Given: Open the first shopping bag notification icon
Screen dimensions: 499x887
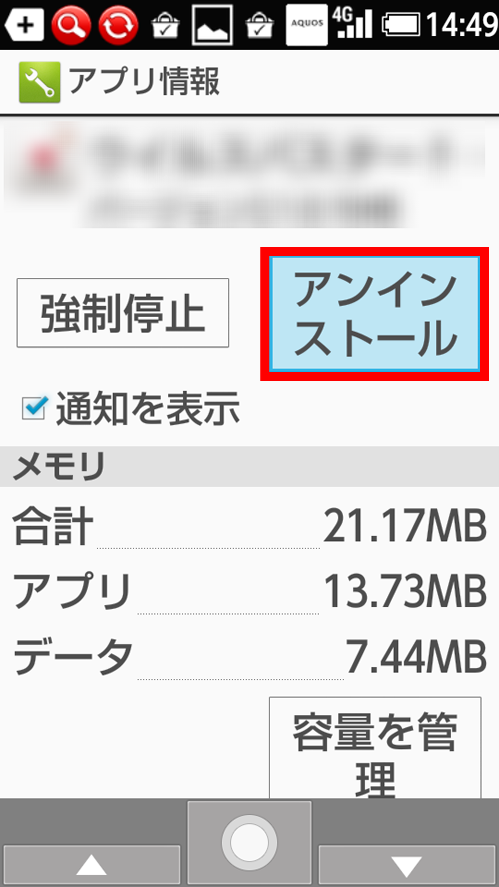Looking at the screenshot, I should coord(165,27).
